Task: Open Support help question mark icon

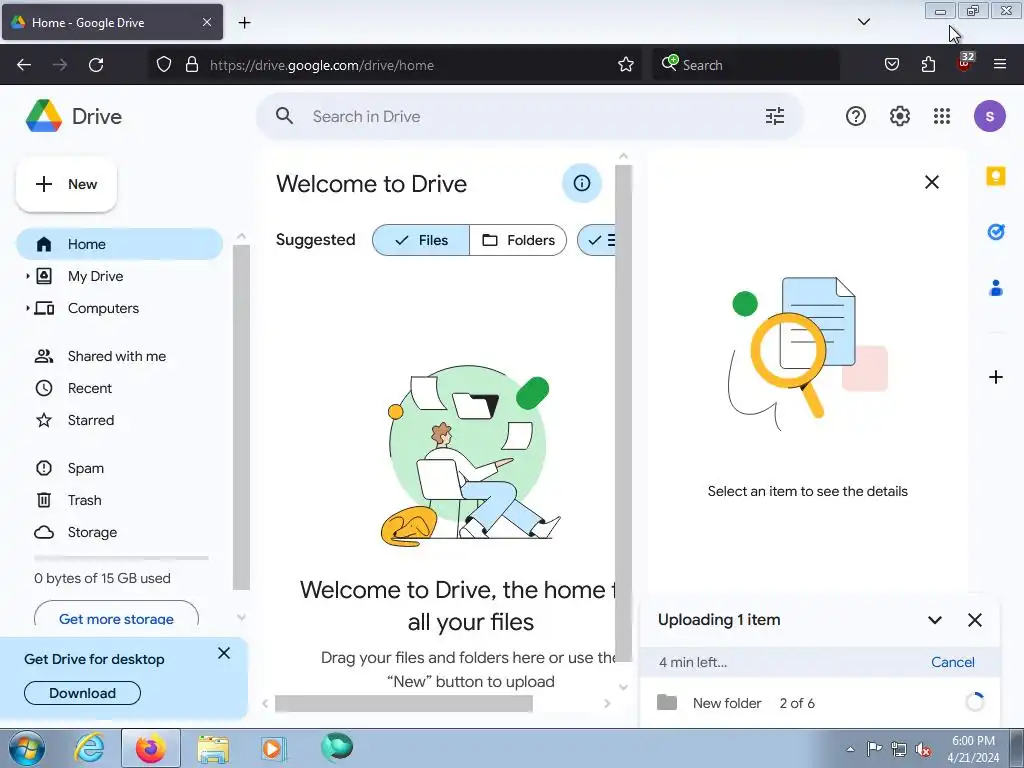Action: pyautogui.click(x=856, y=116)
